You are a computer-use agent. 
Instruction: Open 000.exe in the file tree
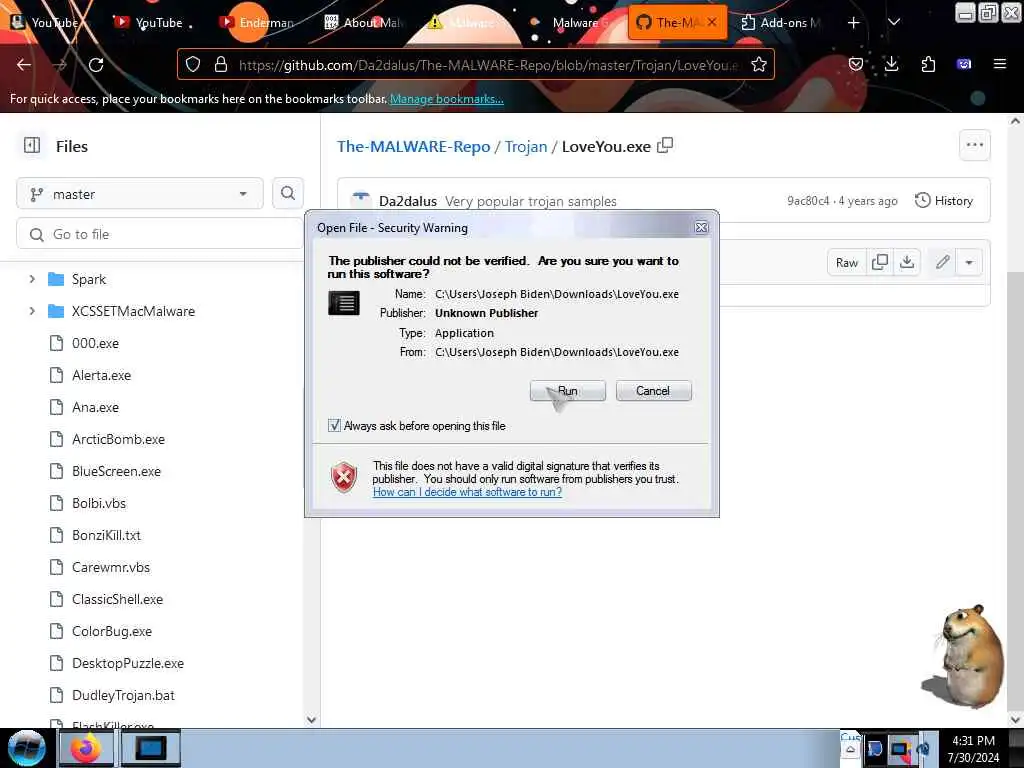point(95,343)
